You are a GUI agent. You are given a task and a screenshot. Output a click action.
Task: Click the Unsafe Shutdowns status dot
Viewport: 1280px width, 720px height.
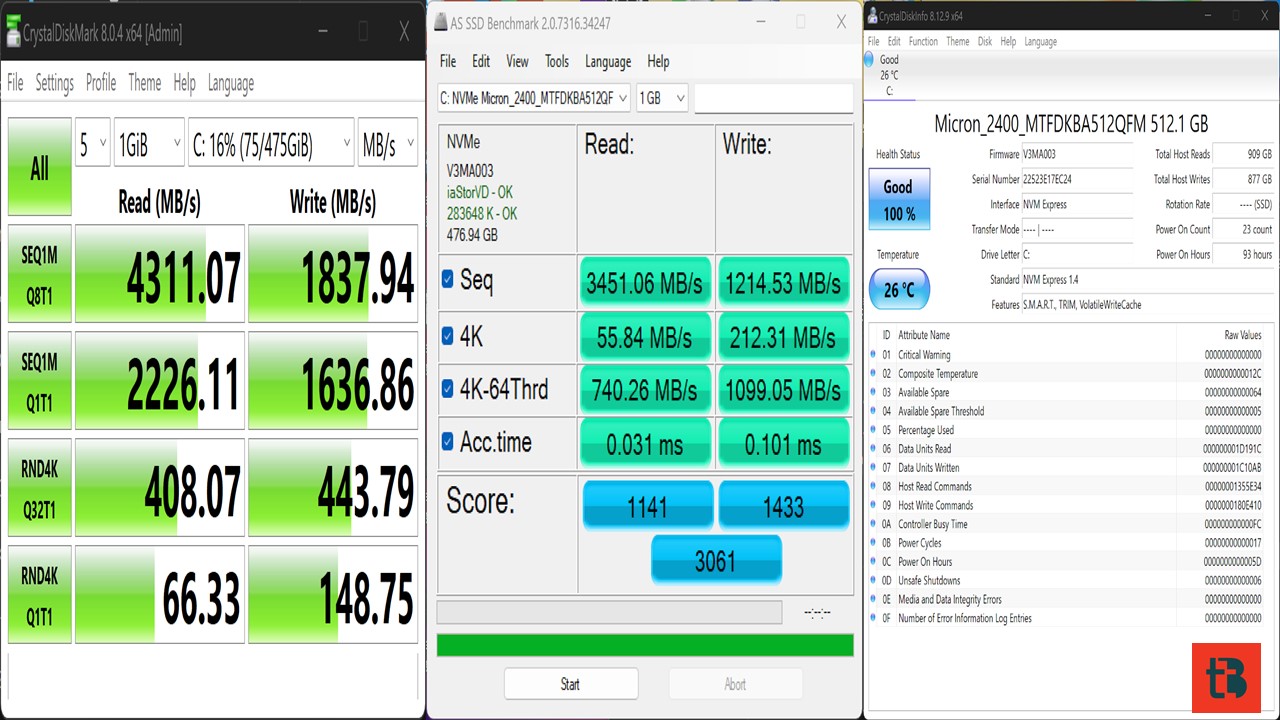[x=874, y=581]
